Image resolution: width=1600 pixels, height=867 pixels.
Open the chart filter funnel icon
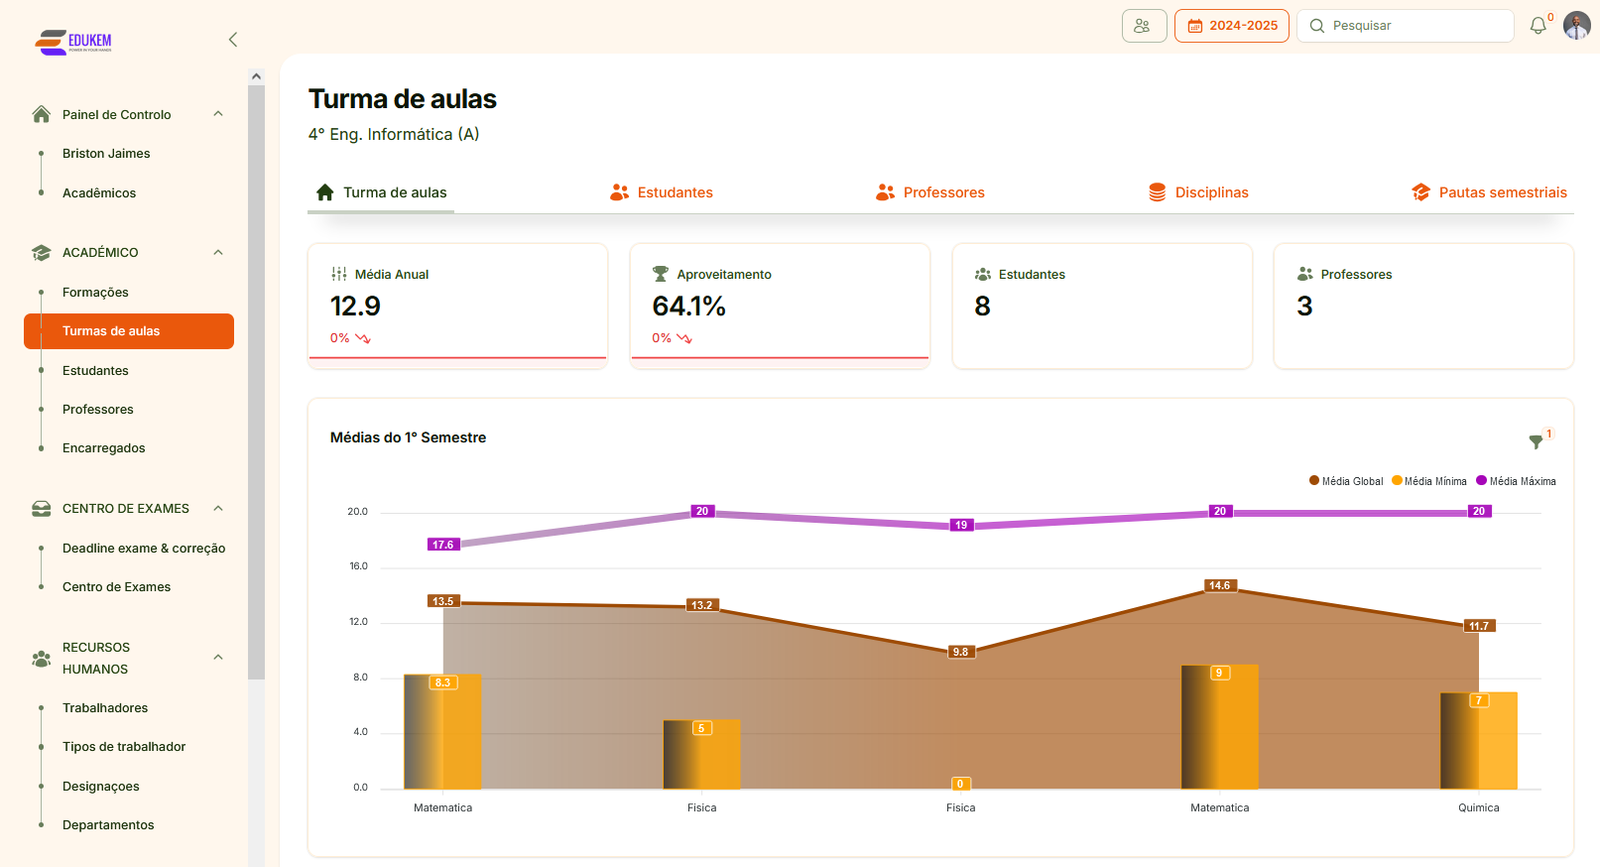[x=1536, y=441]
